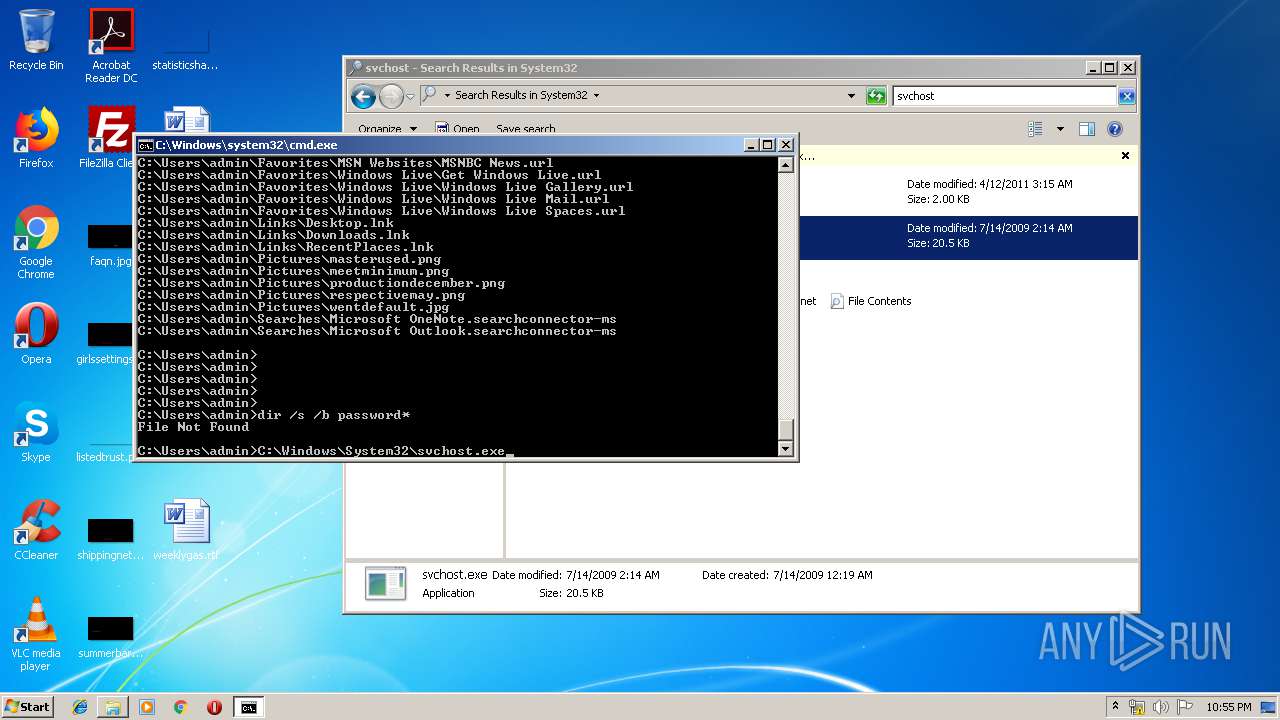Viewport: 1280px width, 720px height.
Task: Open network status tray icon
Action: (x=1137, y=707)
